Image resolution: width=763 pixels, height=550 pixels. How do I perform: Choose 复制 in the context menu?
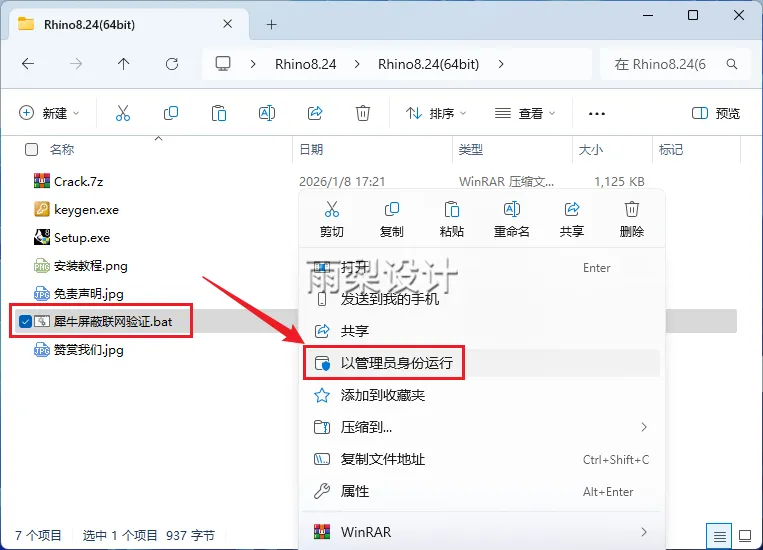click(x=392, y=219)
